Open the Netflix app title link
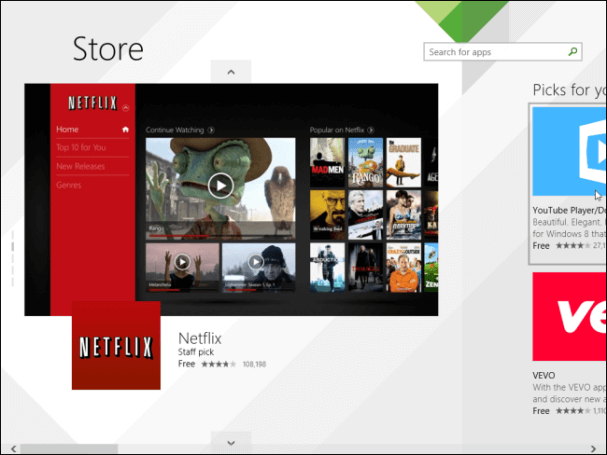607x455 pixels. coord(200,338)
